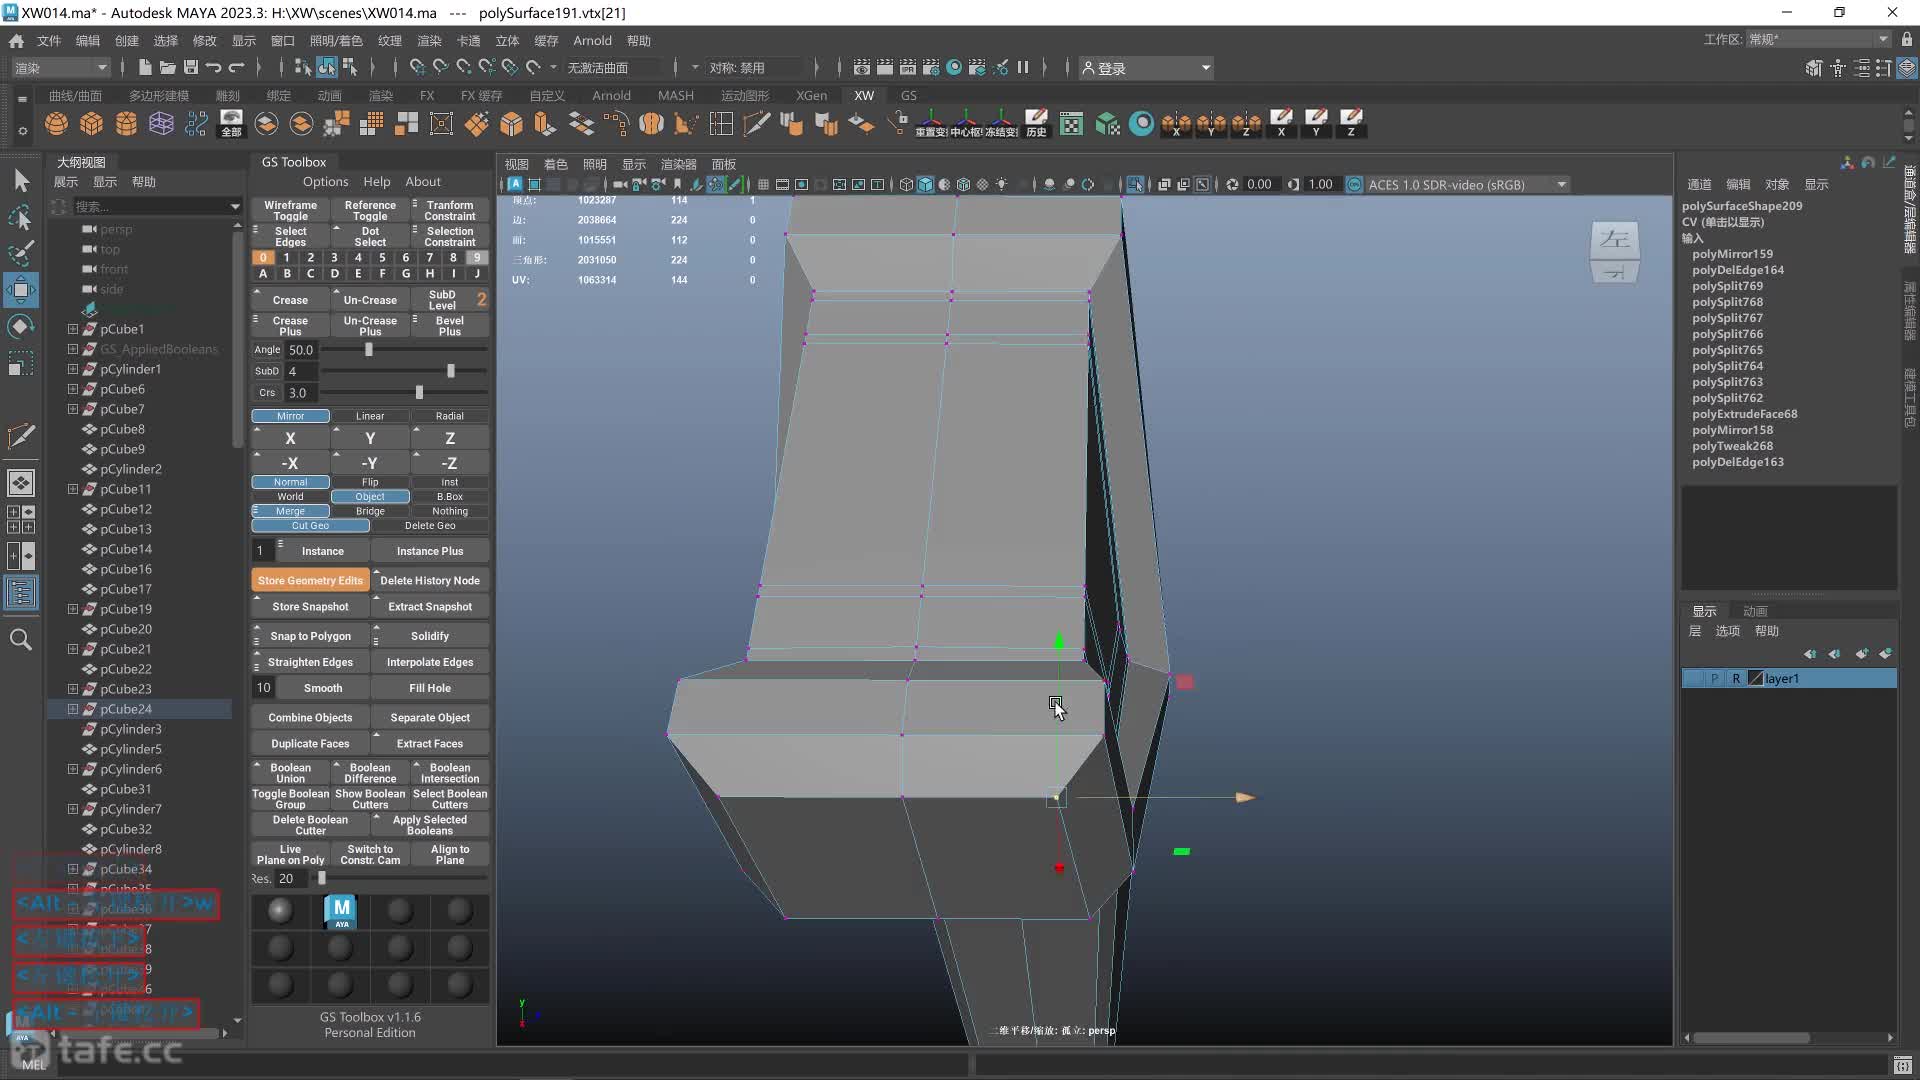Click the New Scene icon
Screen dimensions: 1920x1080
coord(145,67)
